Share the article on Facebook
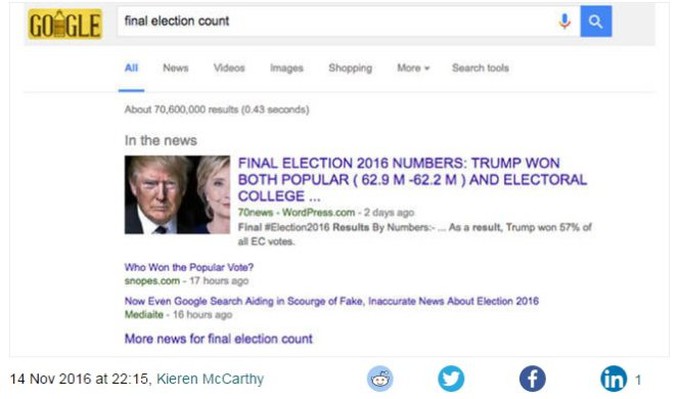The height and width of the screenshot is (399, 680). [x=532, y=379]
